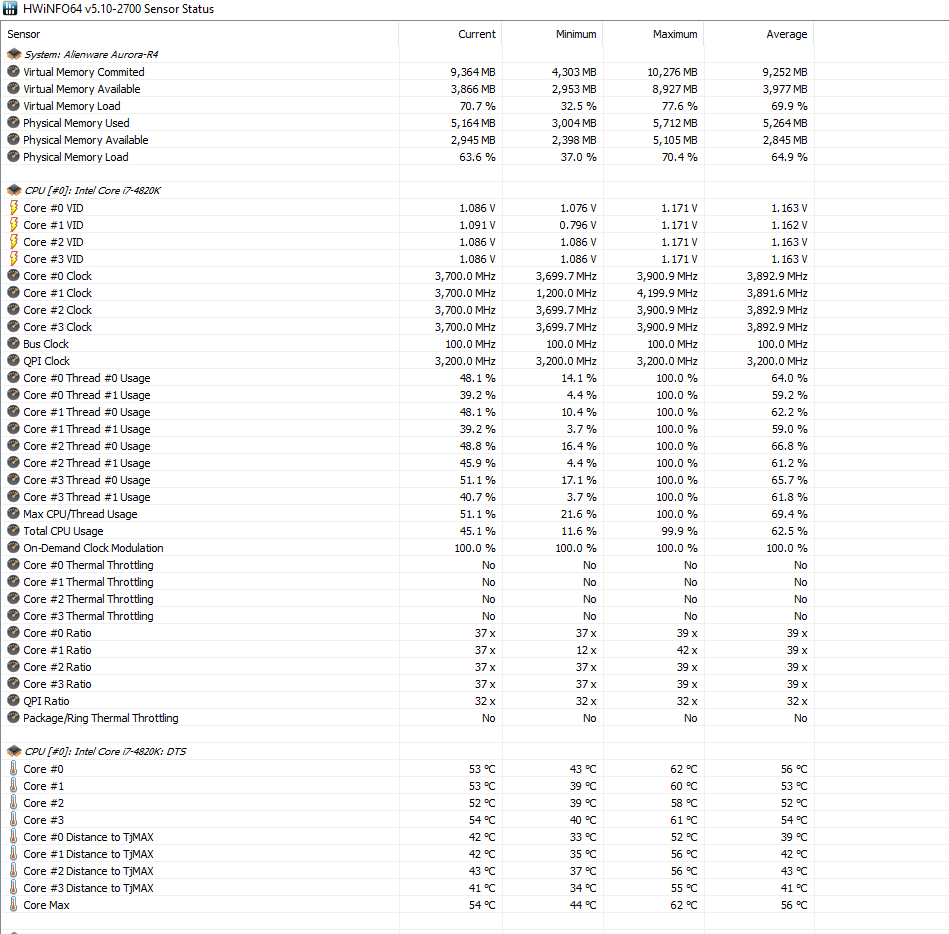This screenshot has width=949, height=934.
Task: Select the Virtual Memory Commited row
Action: (84, 72)
